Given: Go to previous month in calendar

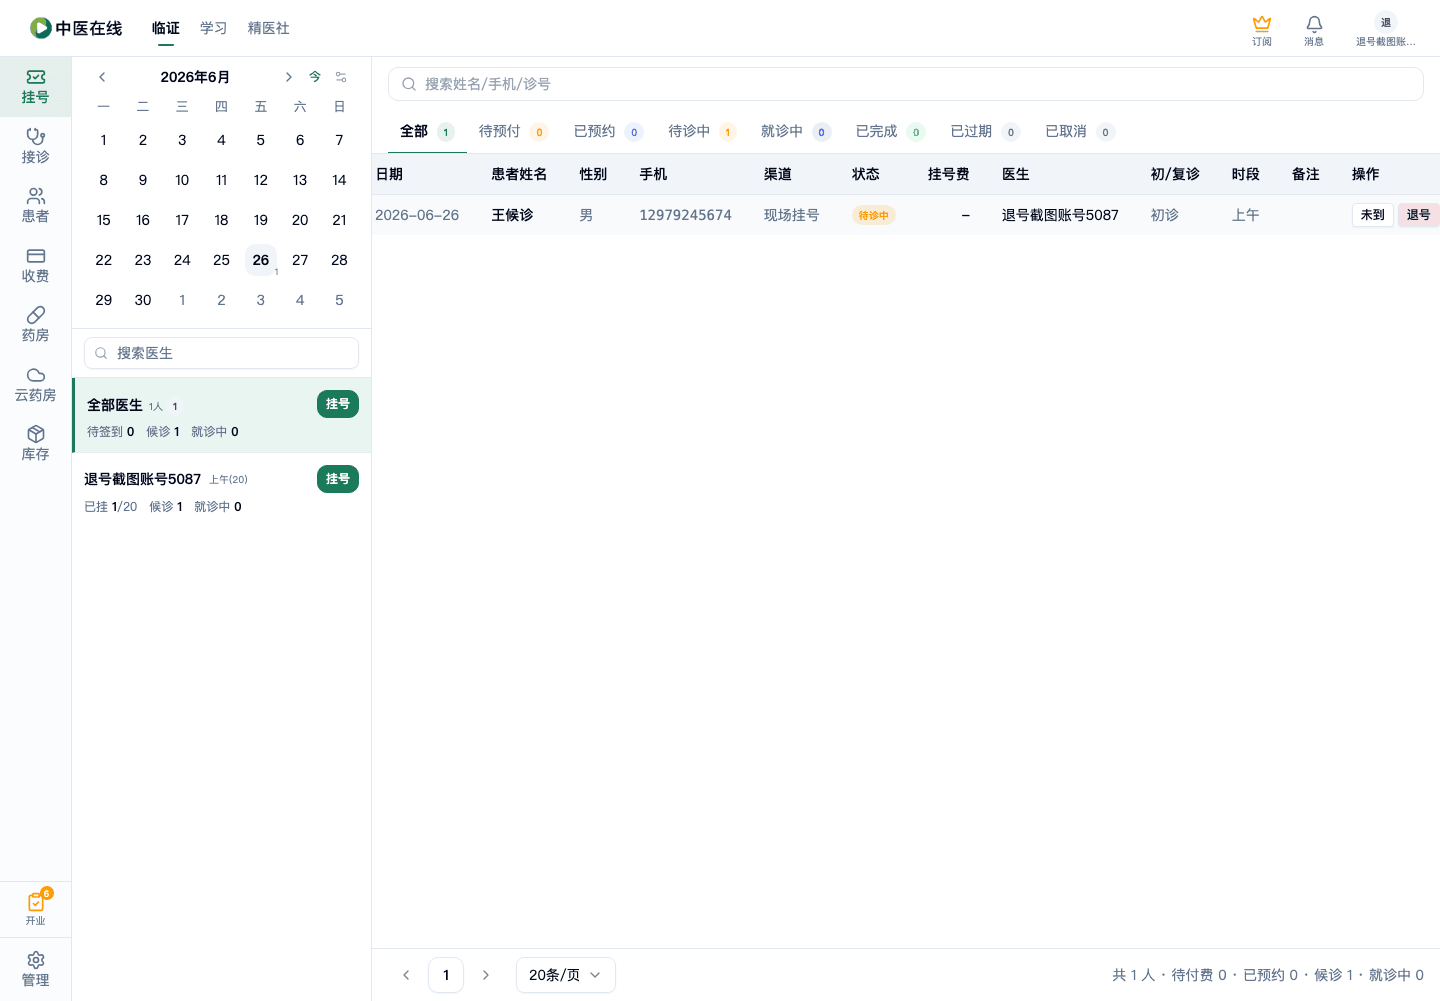Looking at the screenshot, I should [x=102, y=77].
